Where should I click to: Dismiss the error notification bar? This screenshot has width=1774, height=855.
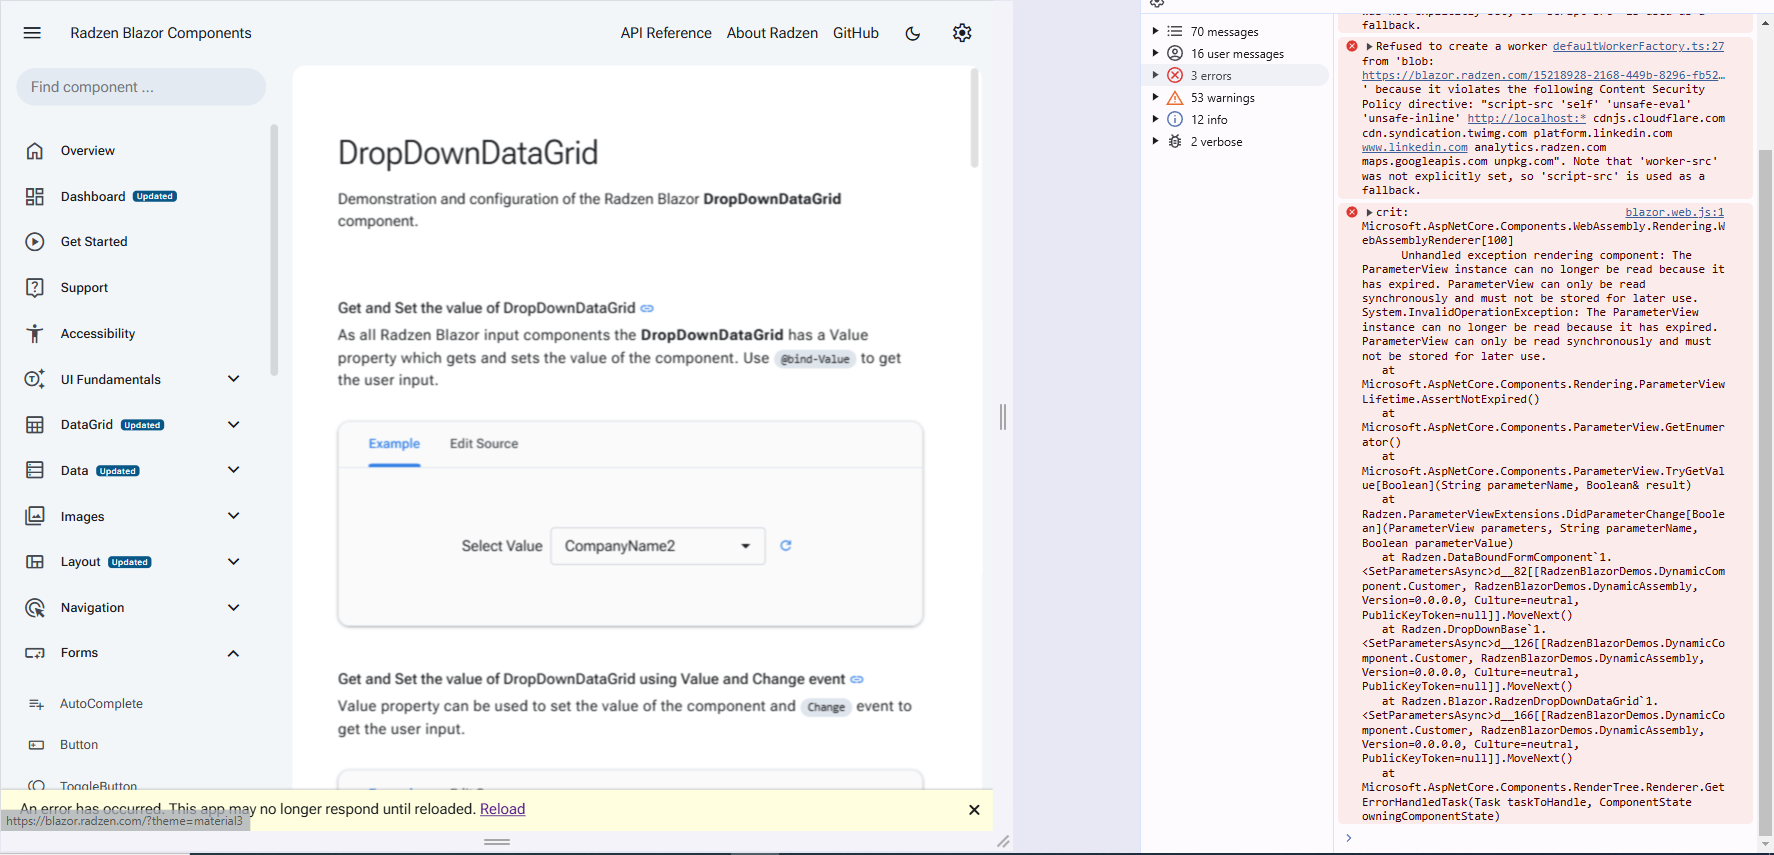(x=974, y=810)
